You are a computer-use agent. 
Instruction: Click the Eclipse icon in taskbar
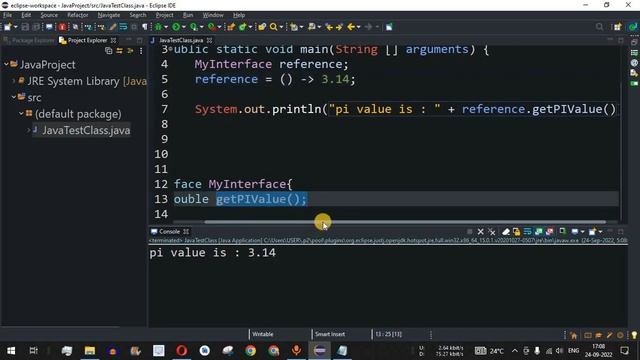(320, 351)
